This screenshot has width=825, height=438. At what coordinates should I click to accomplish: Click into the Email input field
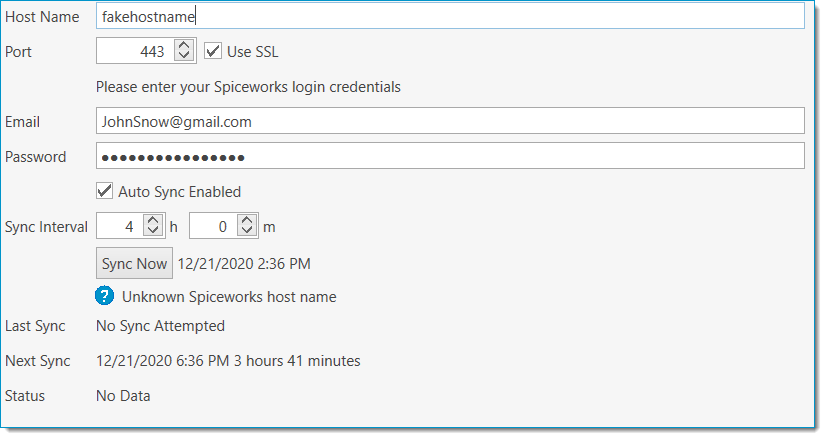[x=450, y=121]
